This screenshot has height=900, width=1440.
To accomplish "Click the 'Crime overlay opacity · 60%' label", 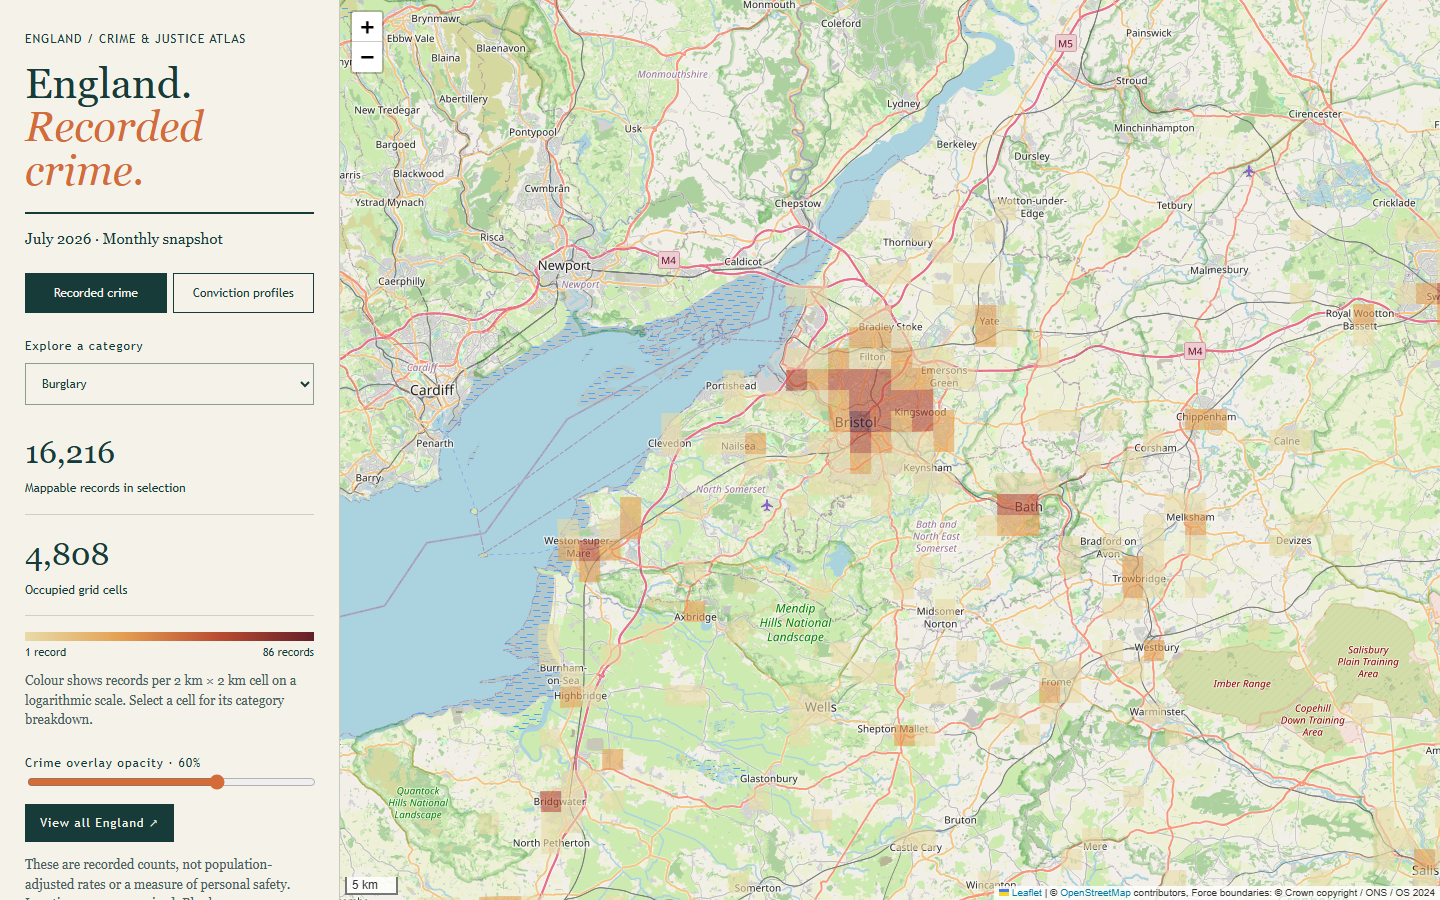I will click(113, 763).
